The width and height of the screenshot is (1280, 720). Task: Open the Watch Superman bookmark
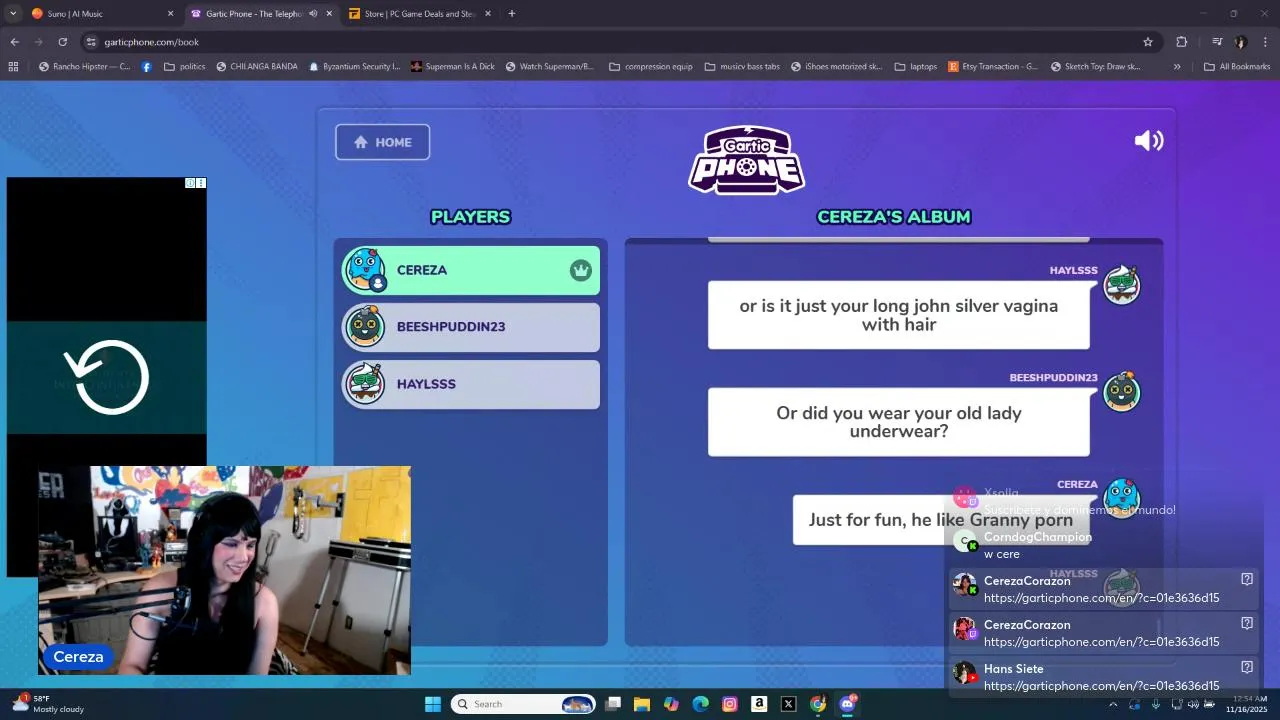coord(549,67)
